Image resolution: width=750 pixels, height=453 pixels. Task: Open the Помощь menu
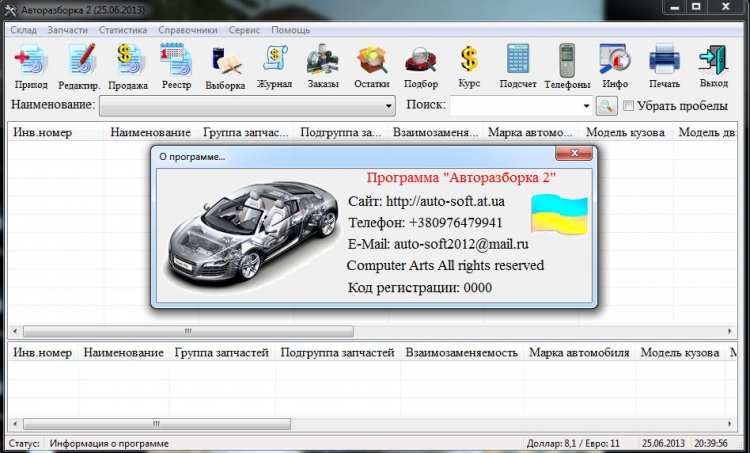tap(291, 30)
